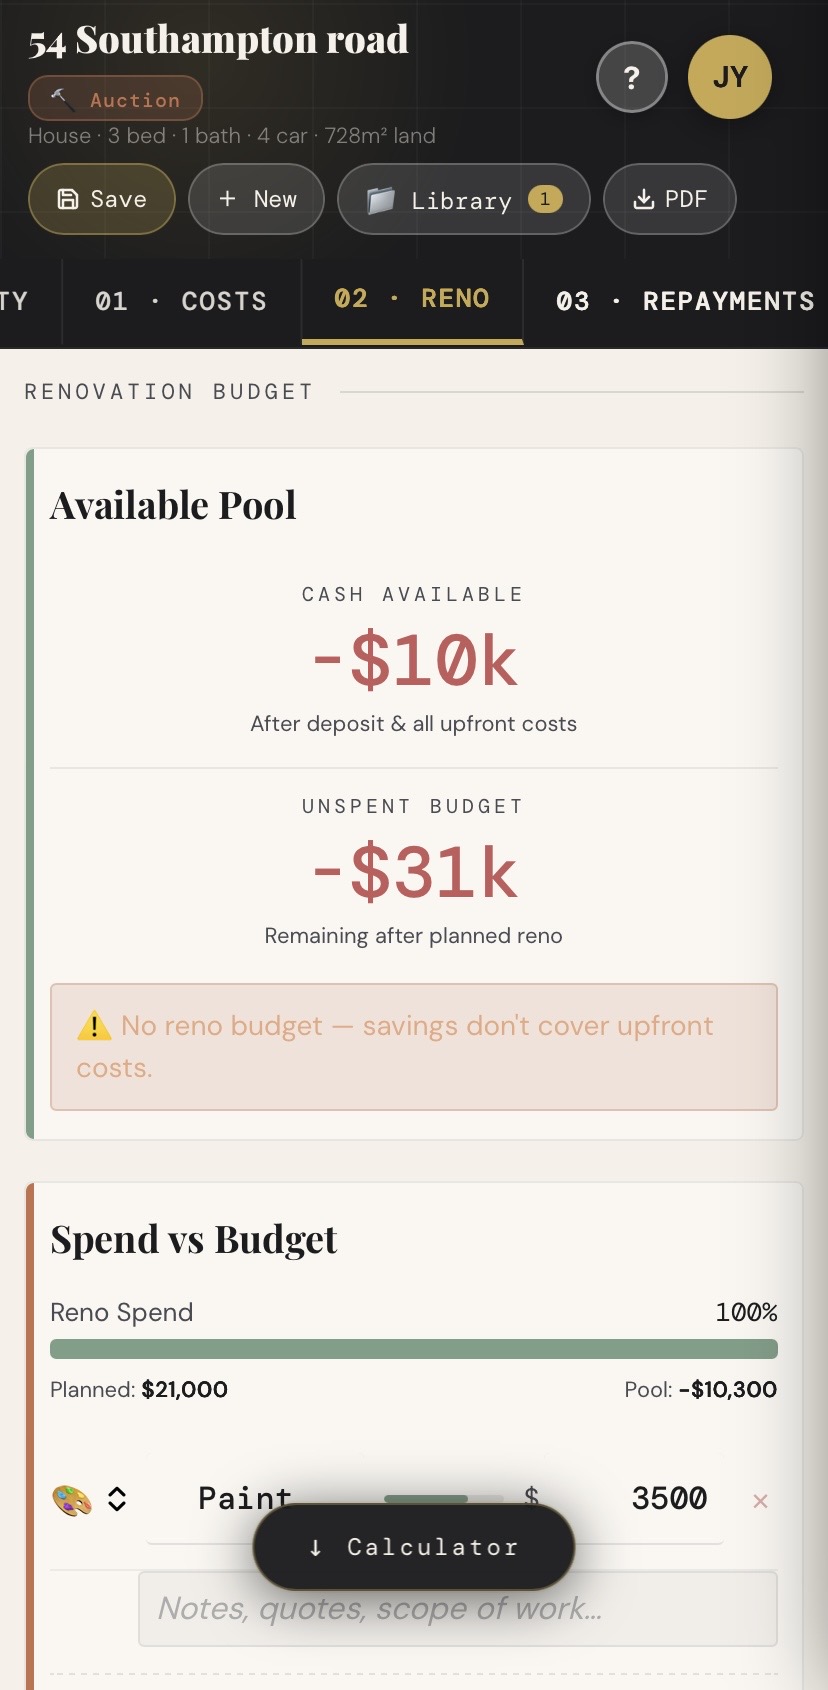Open the Calculator with the pill button
Image resolution: width=828 pixels, height=1690 pixels.
point(413,1547)
